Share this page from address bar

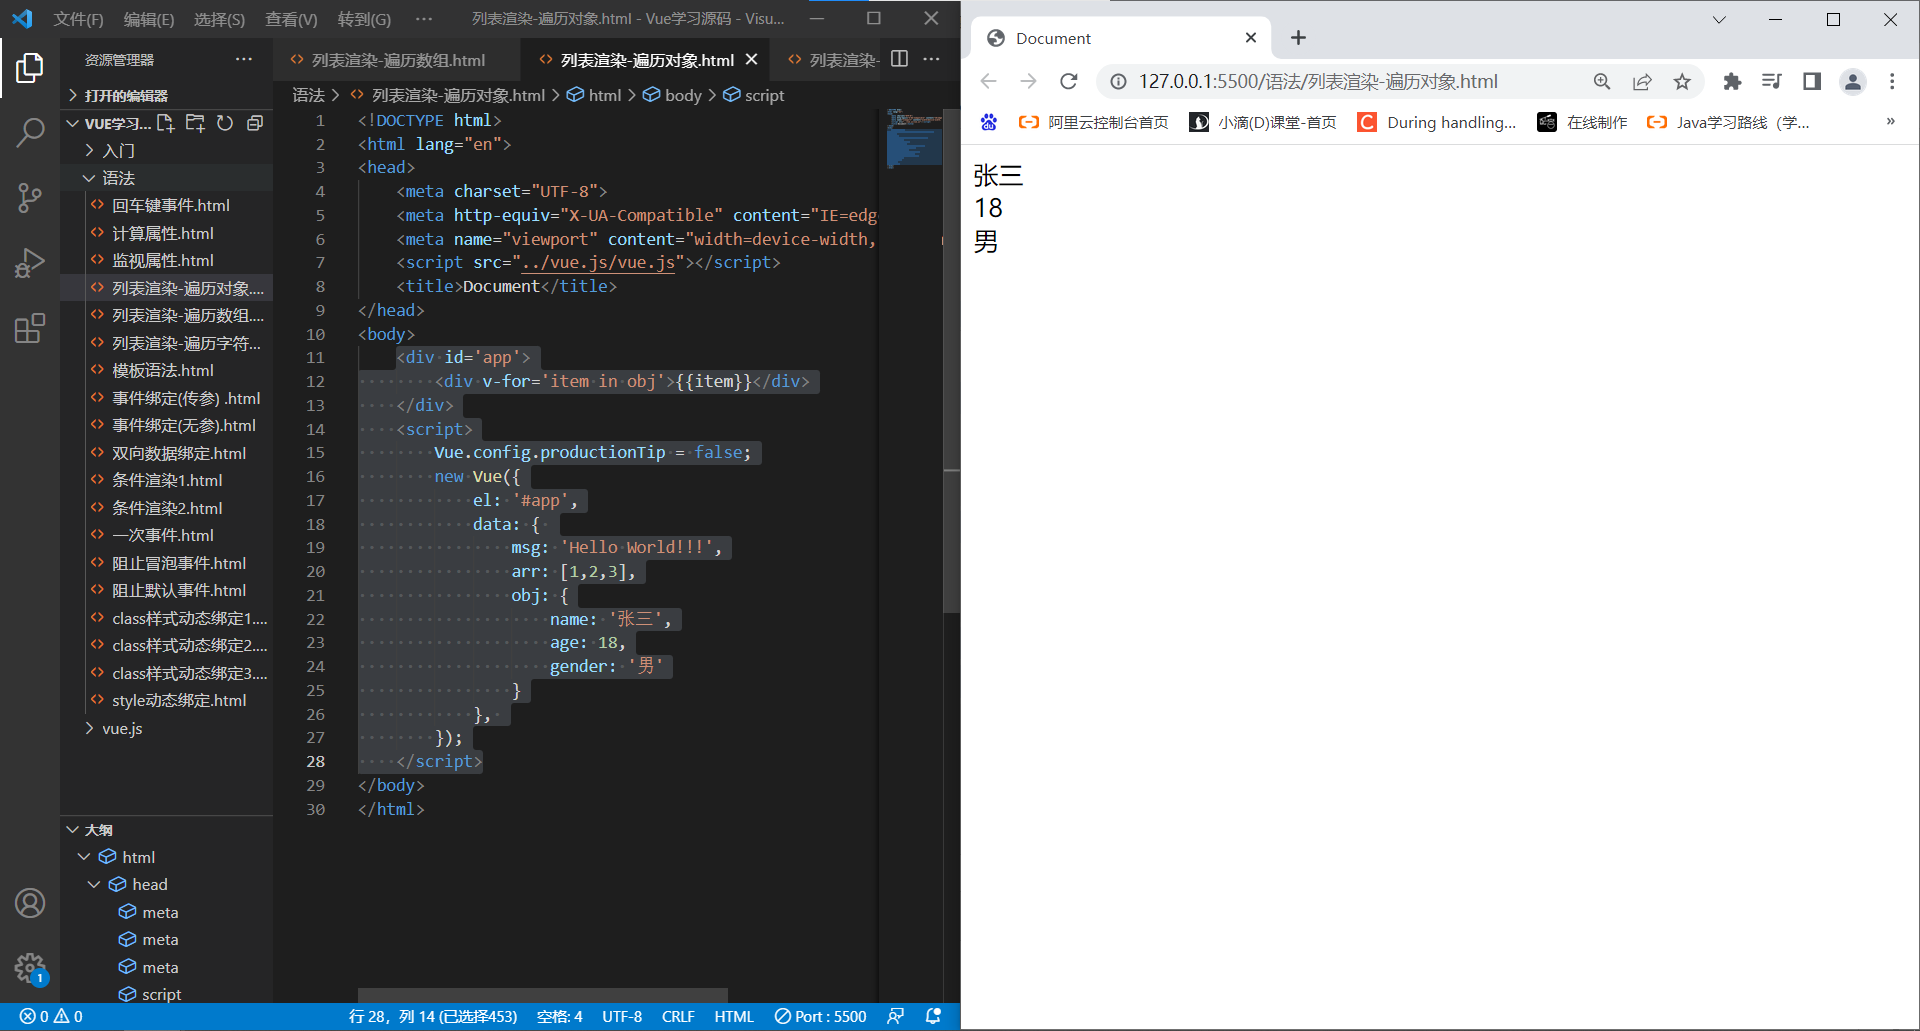[x=1642, y=82]
